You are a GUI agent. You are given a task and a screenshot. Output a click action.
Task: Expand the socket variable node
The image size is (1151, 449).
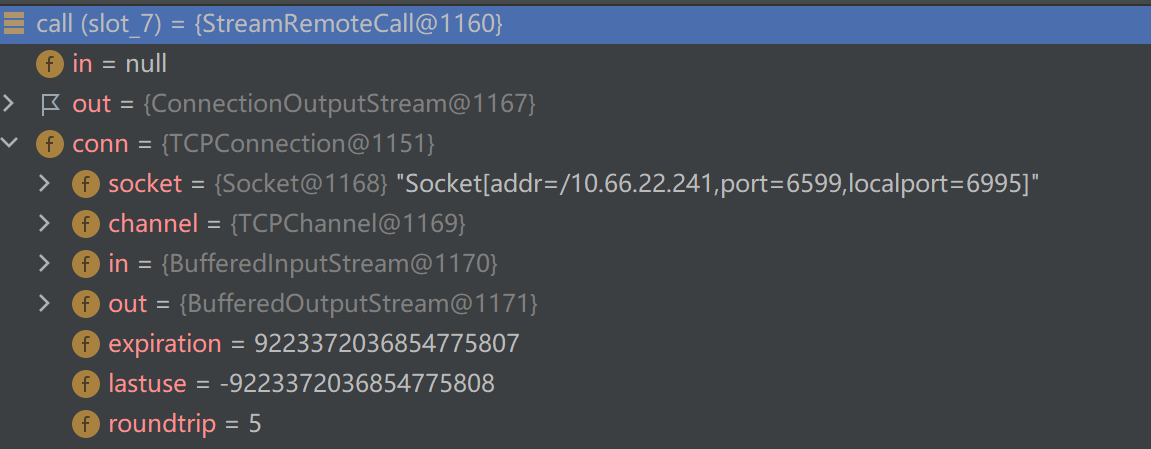click(44, 184)
